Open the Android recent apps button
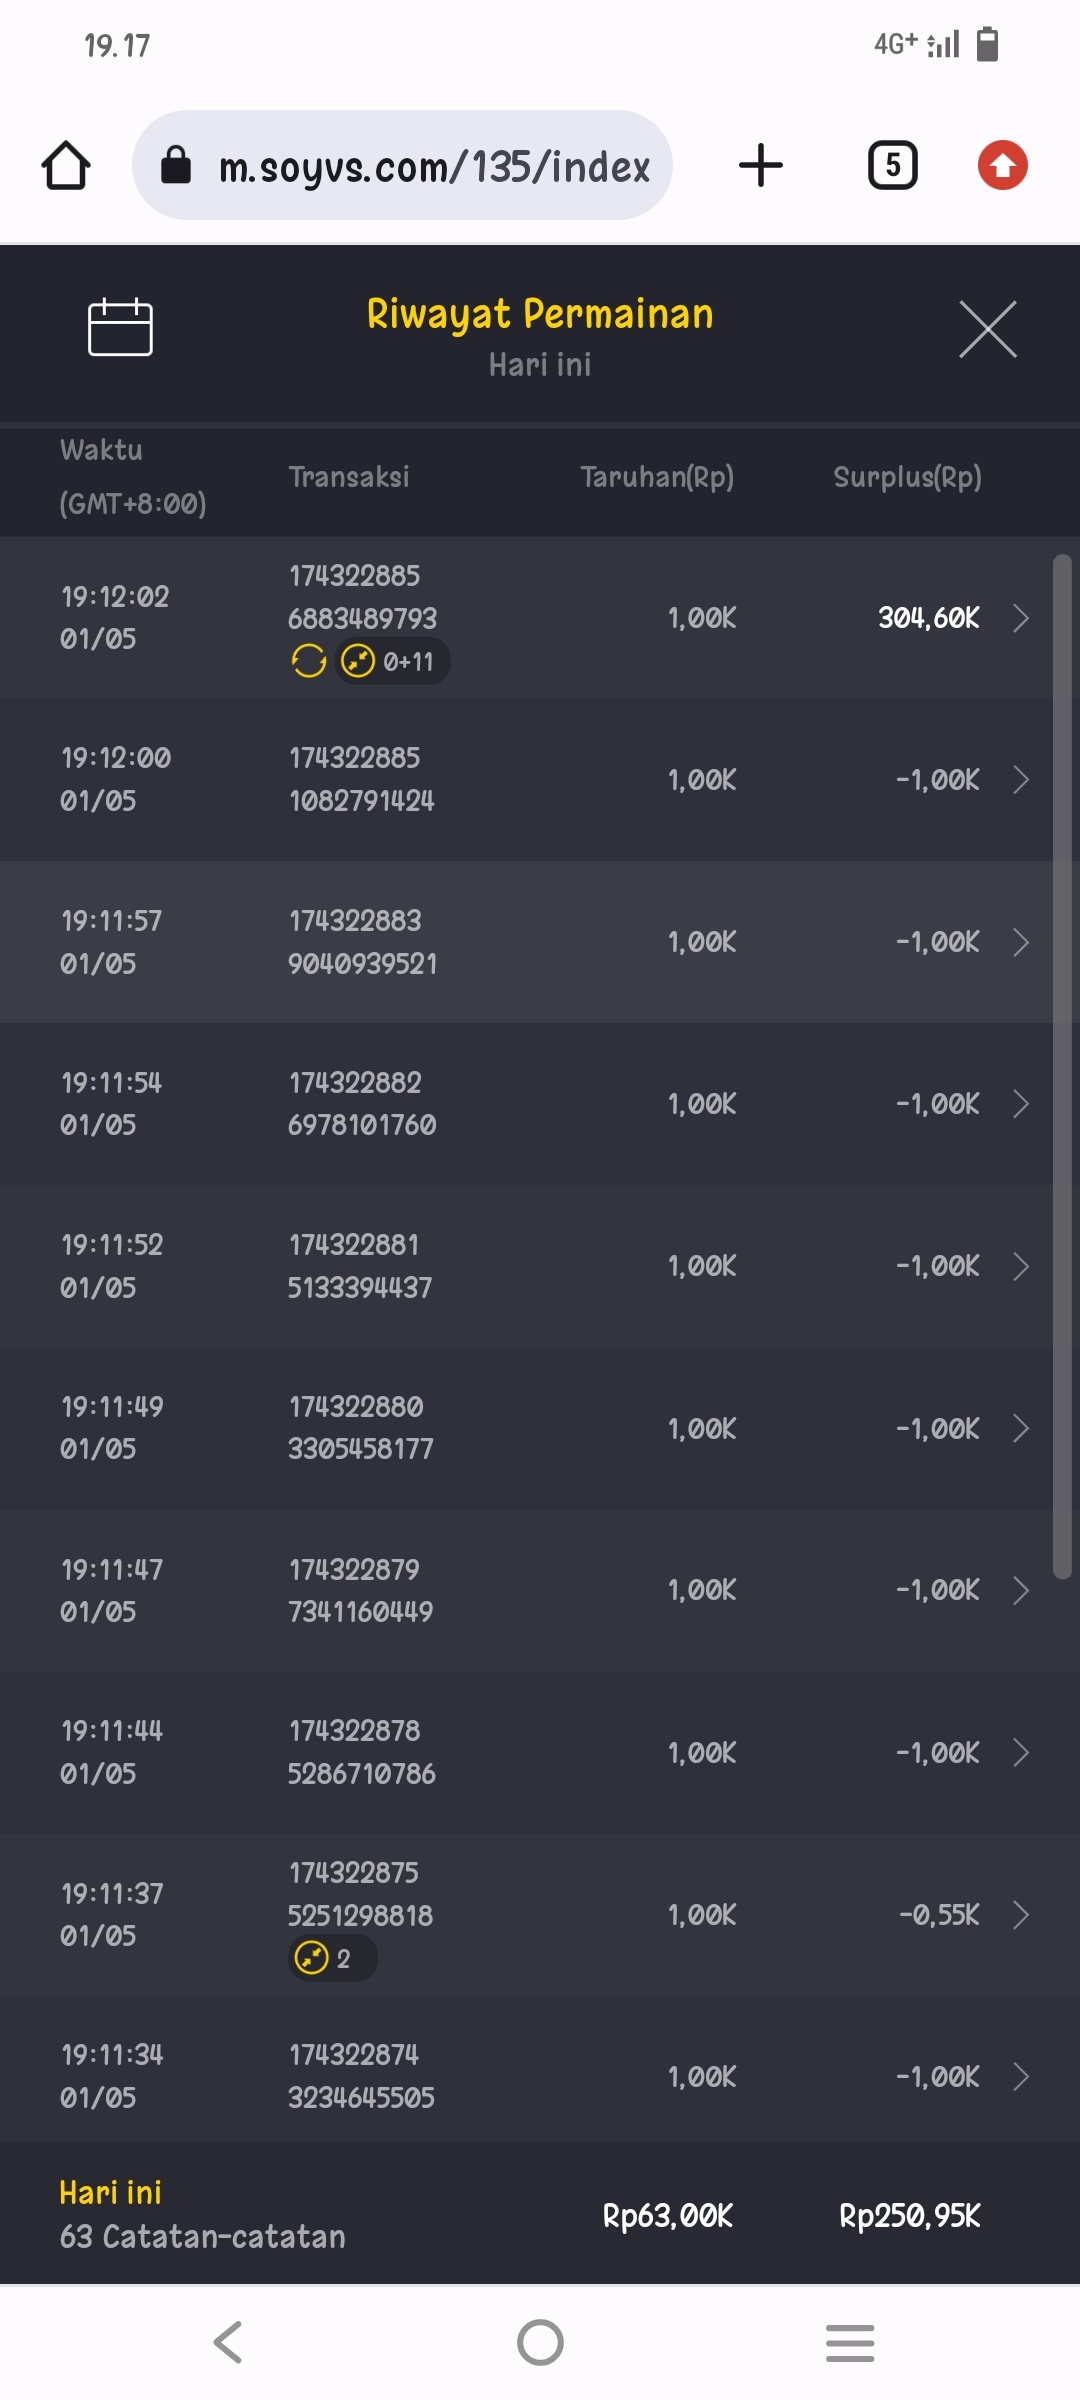The image size is (1080, 2400). [x=850, y=2342]
